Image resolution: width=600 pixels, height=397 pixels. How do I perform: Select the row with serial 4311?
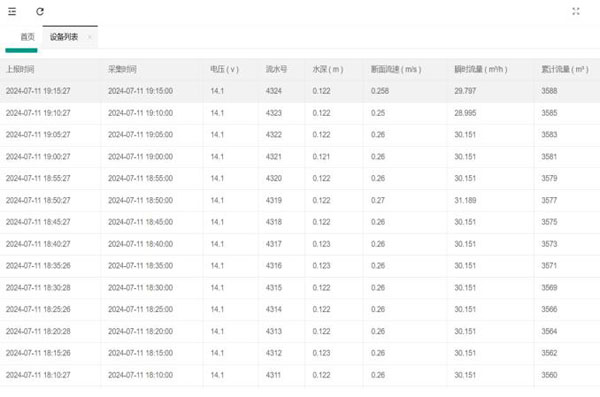coord(300,375)
